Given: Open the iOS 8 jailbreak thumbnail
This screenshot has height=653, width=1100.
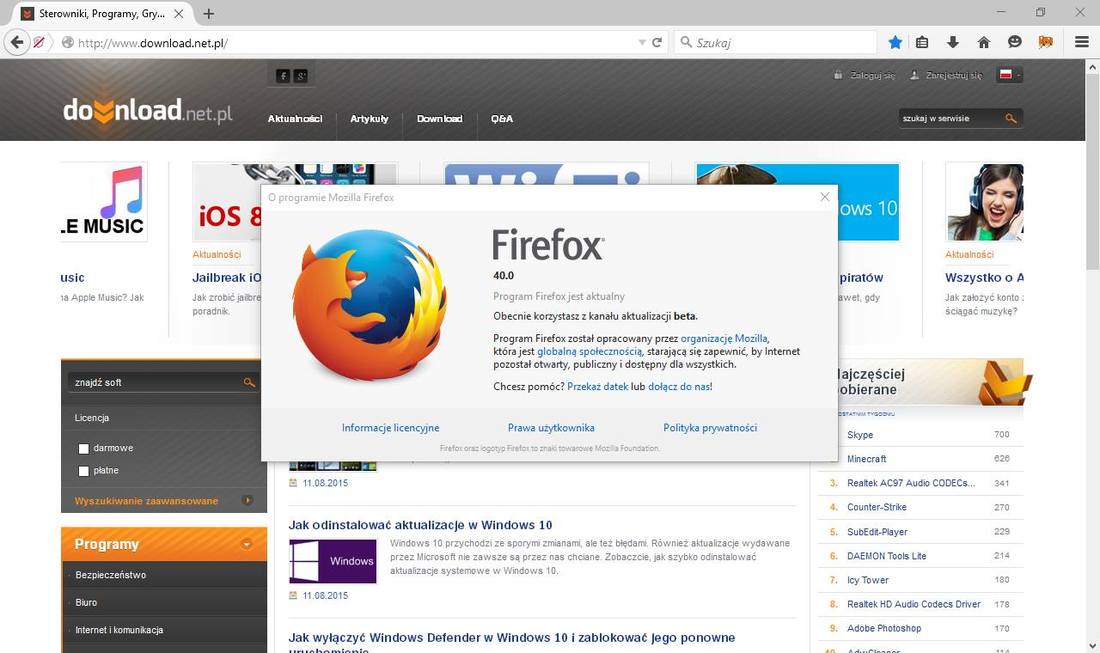Looking at the screenshot, I should click(x=227, y=202).
